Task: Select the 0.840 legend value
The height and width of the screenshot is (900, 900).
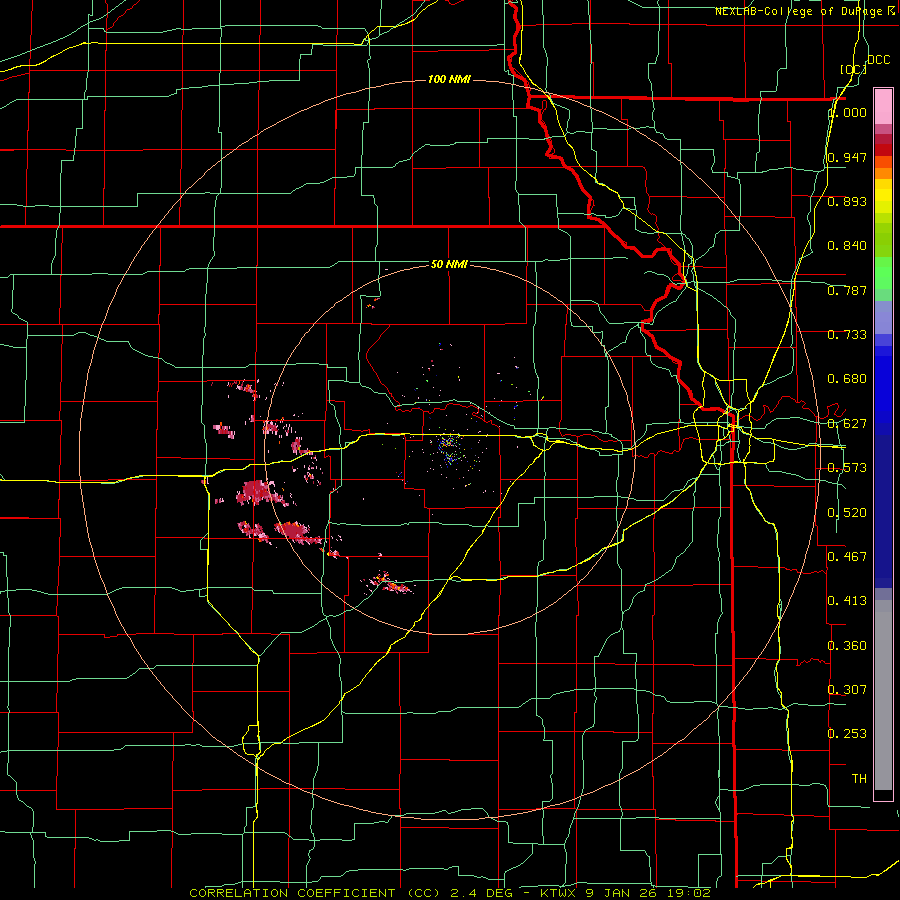Action: click(847, 246)
